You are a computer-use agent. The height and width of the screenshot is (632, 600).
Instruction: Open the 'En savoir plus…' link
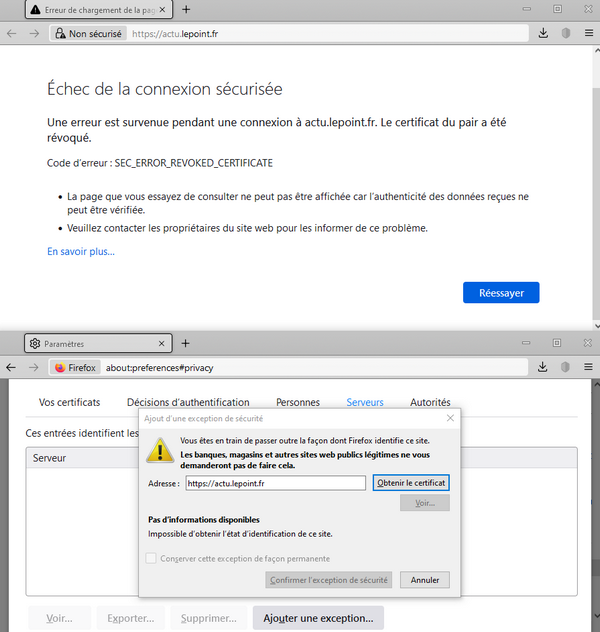point(81,252)
